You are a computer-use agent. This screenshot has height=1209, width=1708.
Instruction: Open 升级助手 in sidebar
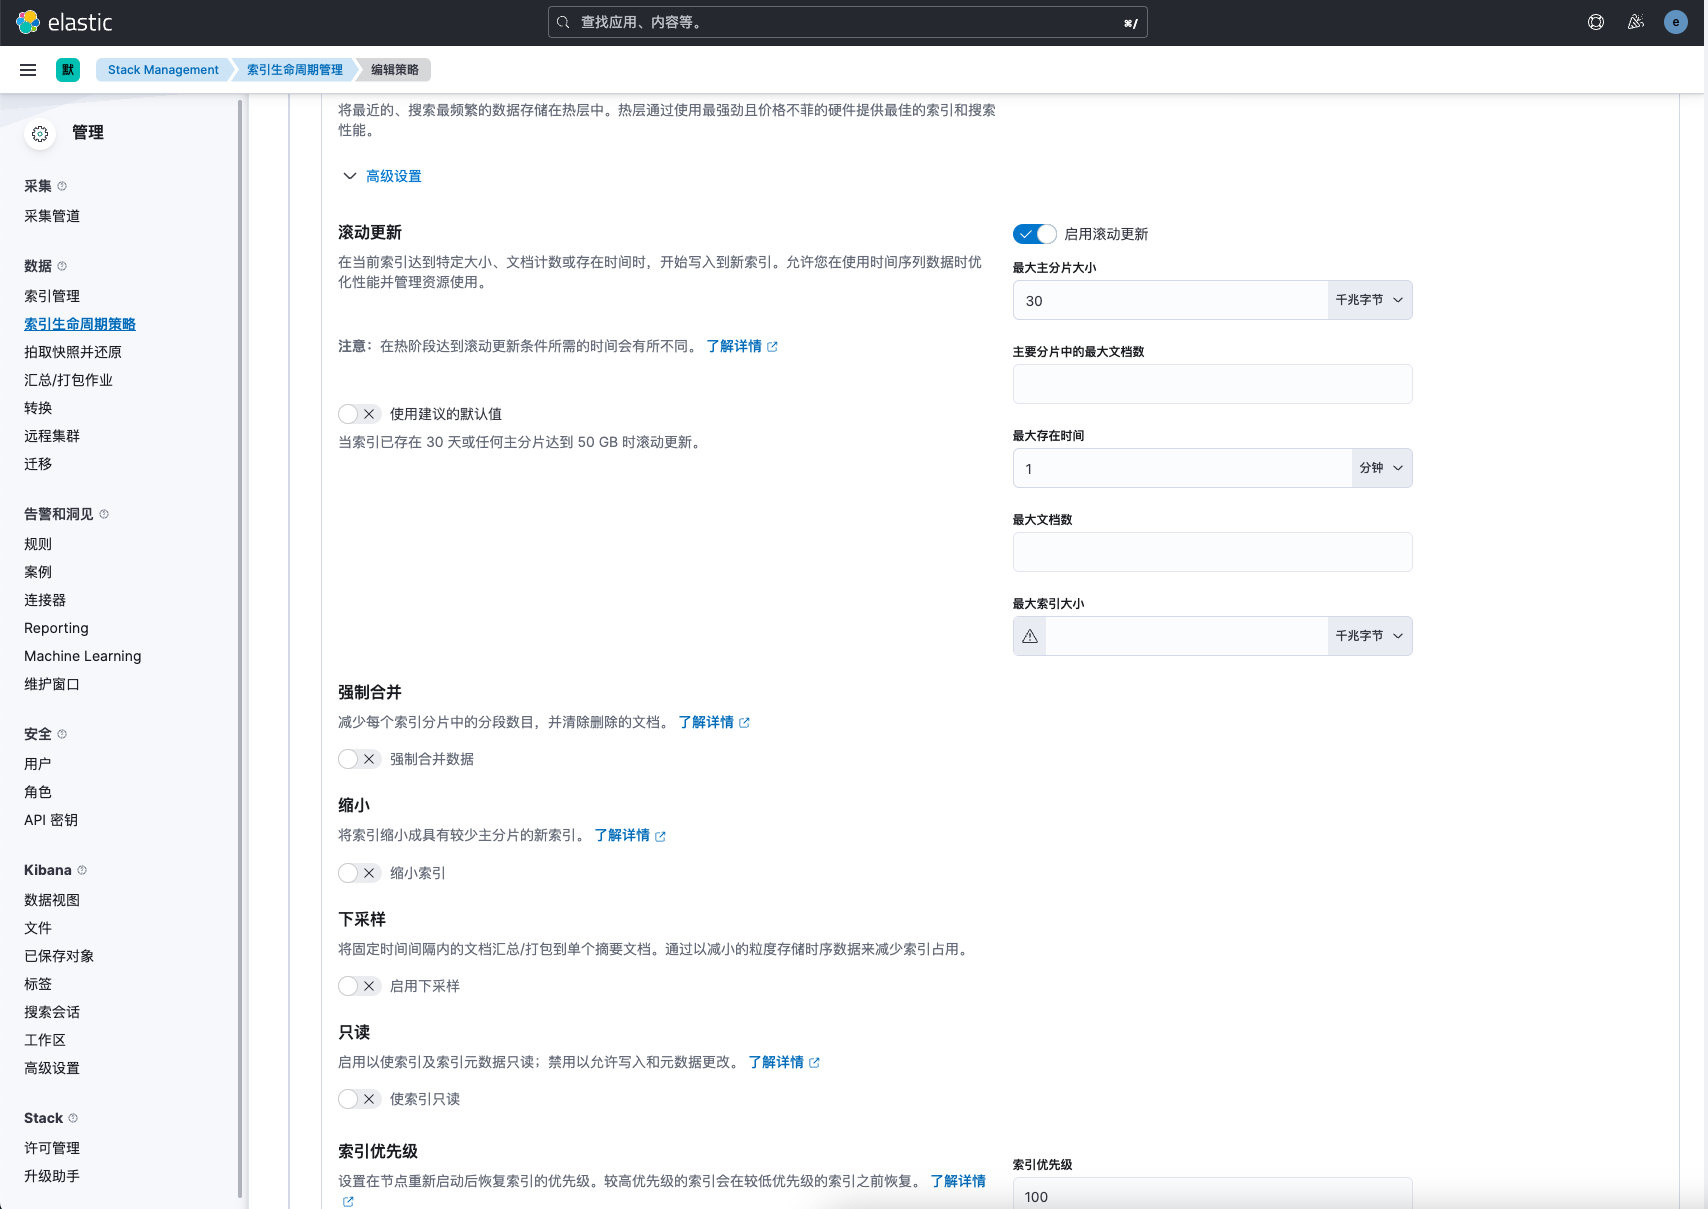coord(52,1176)
